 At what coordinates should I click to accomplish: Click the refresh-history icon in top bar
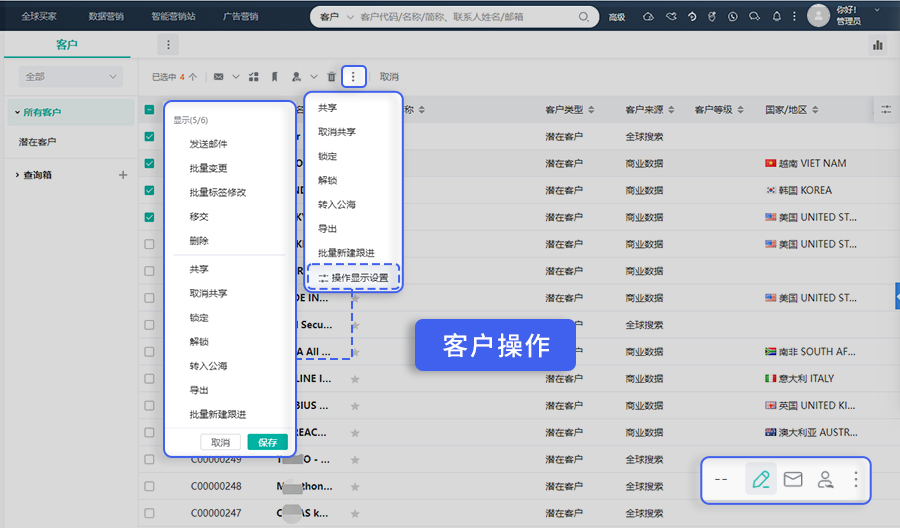pos(692,17)
